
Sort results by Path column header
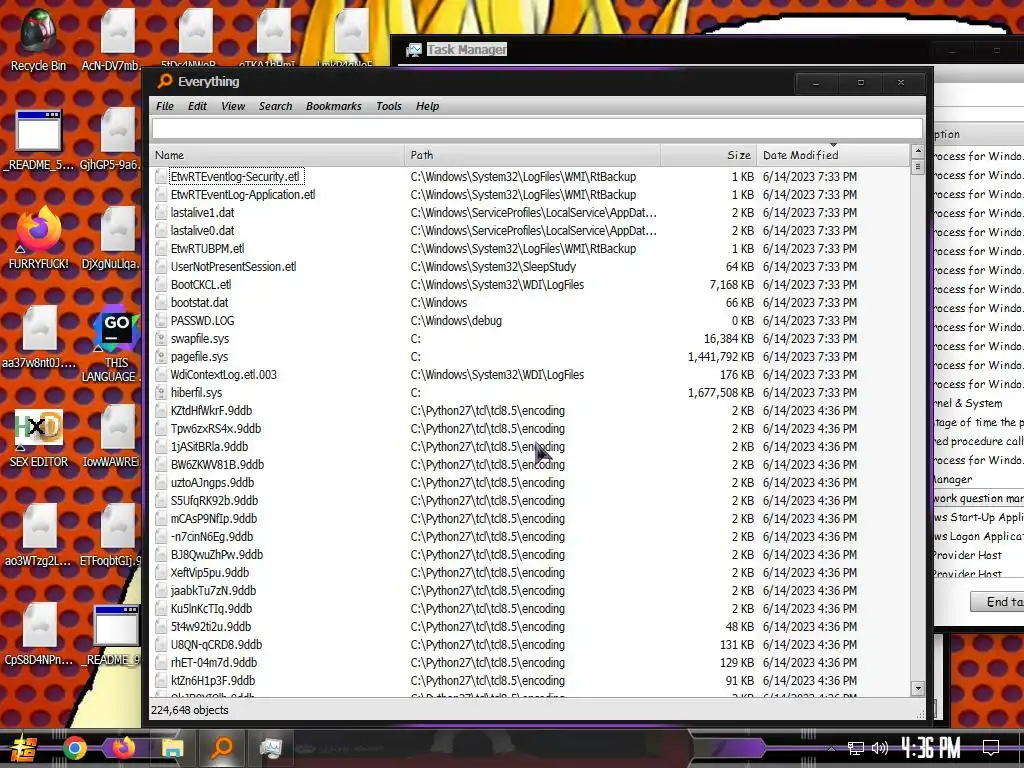(x=532, y=155)
